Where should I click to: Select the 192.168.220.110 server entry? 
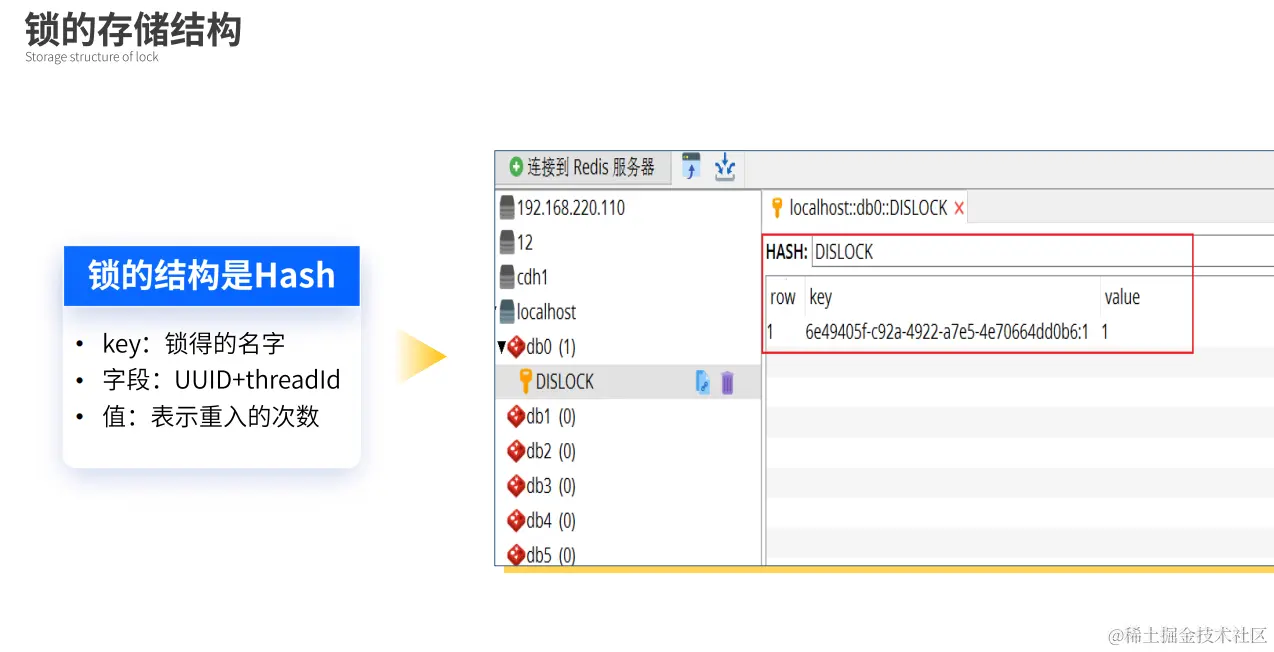click(570, 208)
